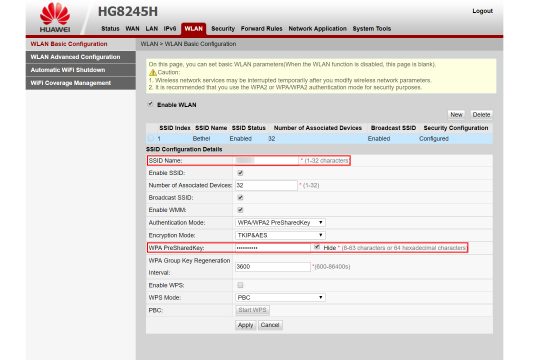
Task: Click the Start WPS button
Action: coord(252,310)
